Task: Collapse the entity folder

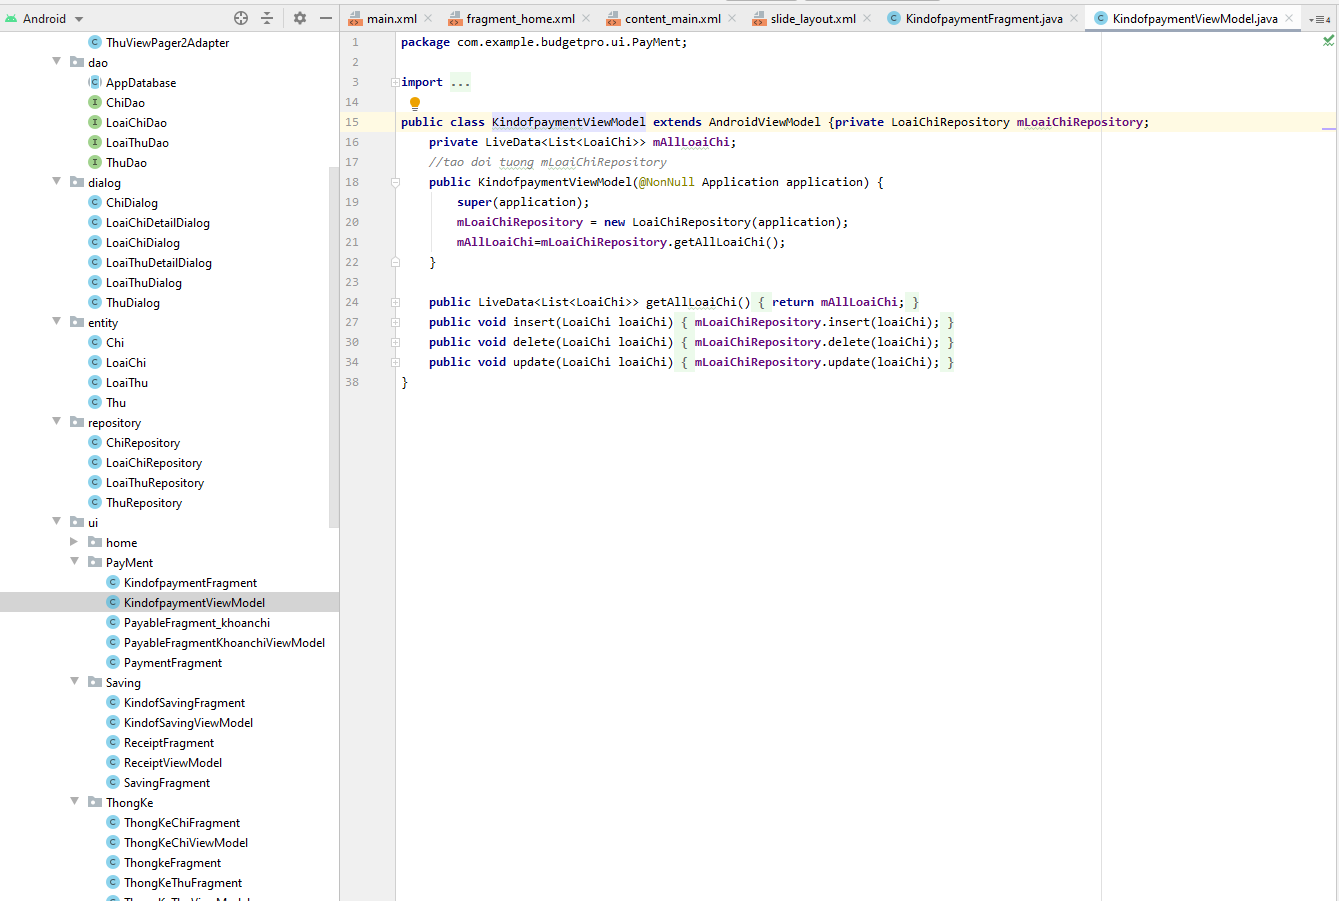Action: coord(57,322)
